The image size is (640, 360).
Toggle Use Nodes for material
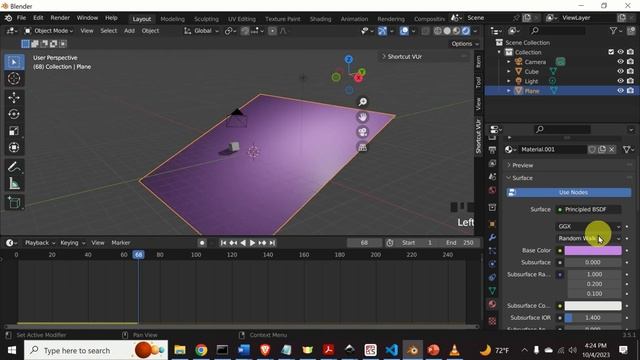(x=569, y=192)
